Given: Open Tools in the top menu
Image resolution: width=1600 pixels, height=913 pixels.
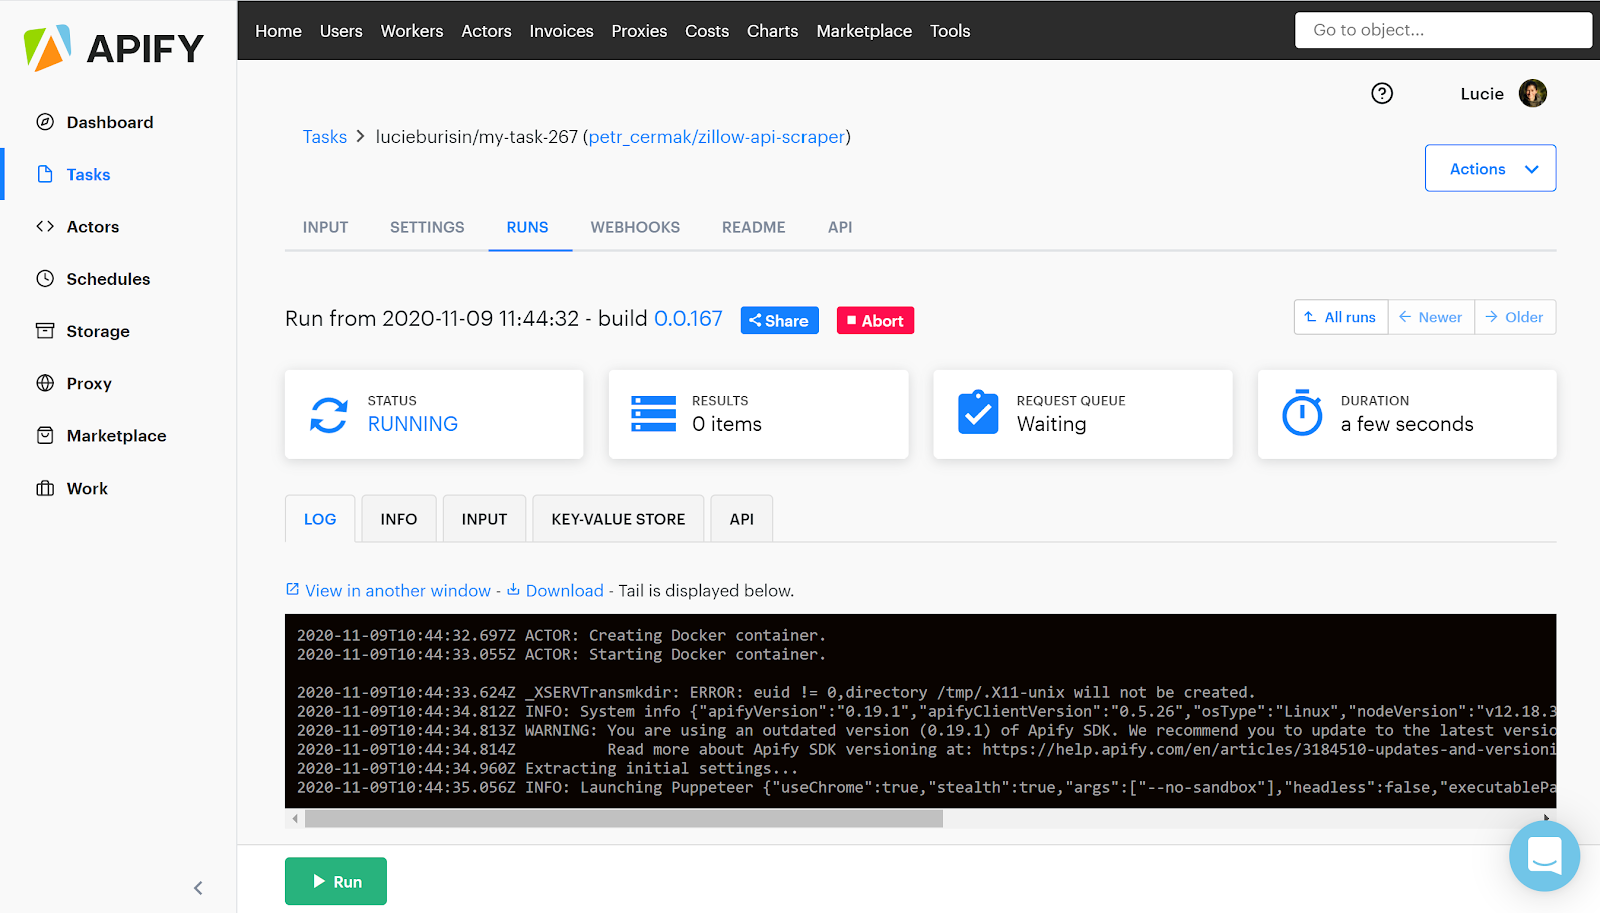Looking at the screenshot, I should [x=950, y=31].
